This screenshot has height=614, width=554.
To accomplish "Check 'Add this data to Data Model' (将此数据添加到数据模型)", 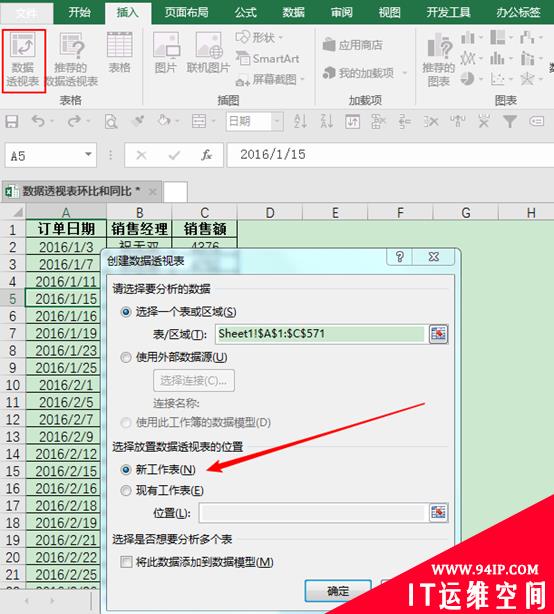I will 197,562.
